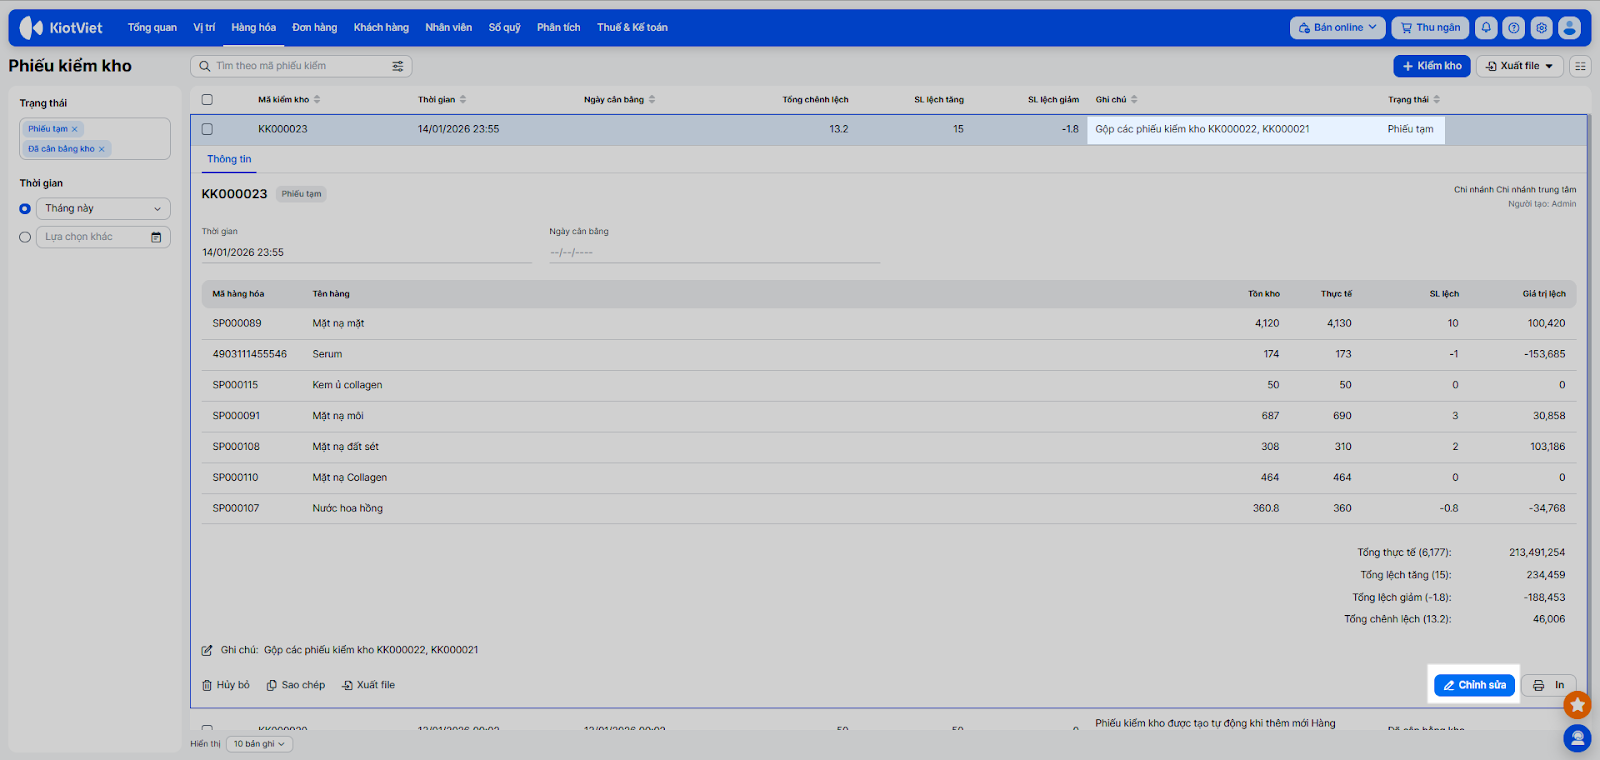Open the calendar icon in 'Lựa chọn khác'
1600x760 pixels.
tap(156, 237)
